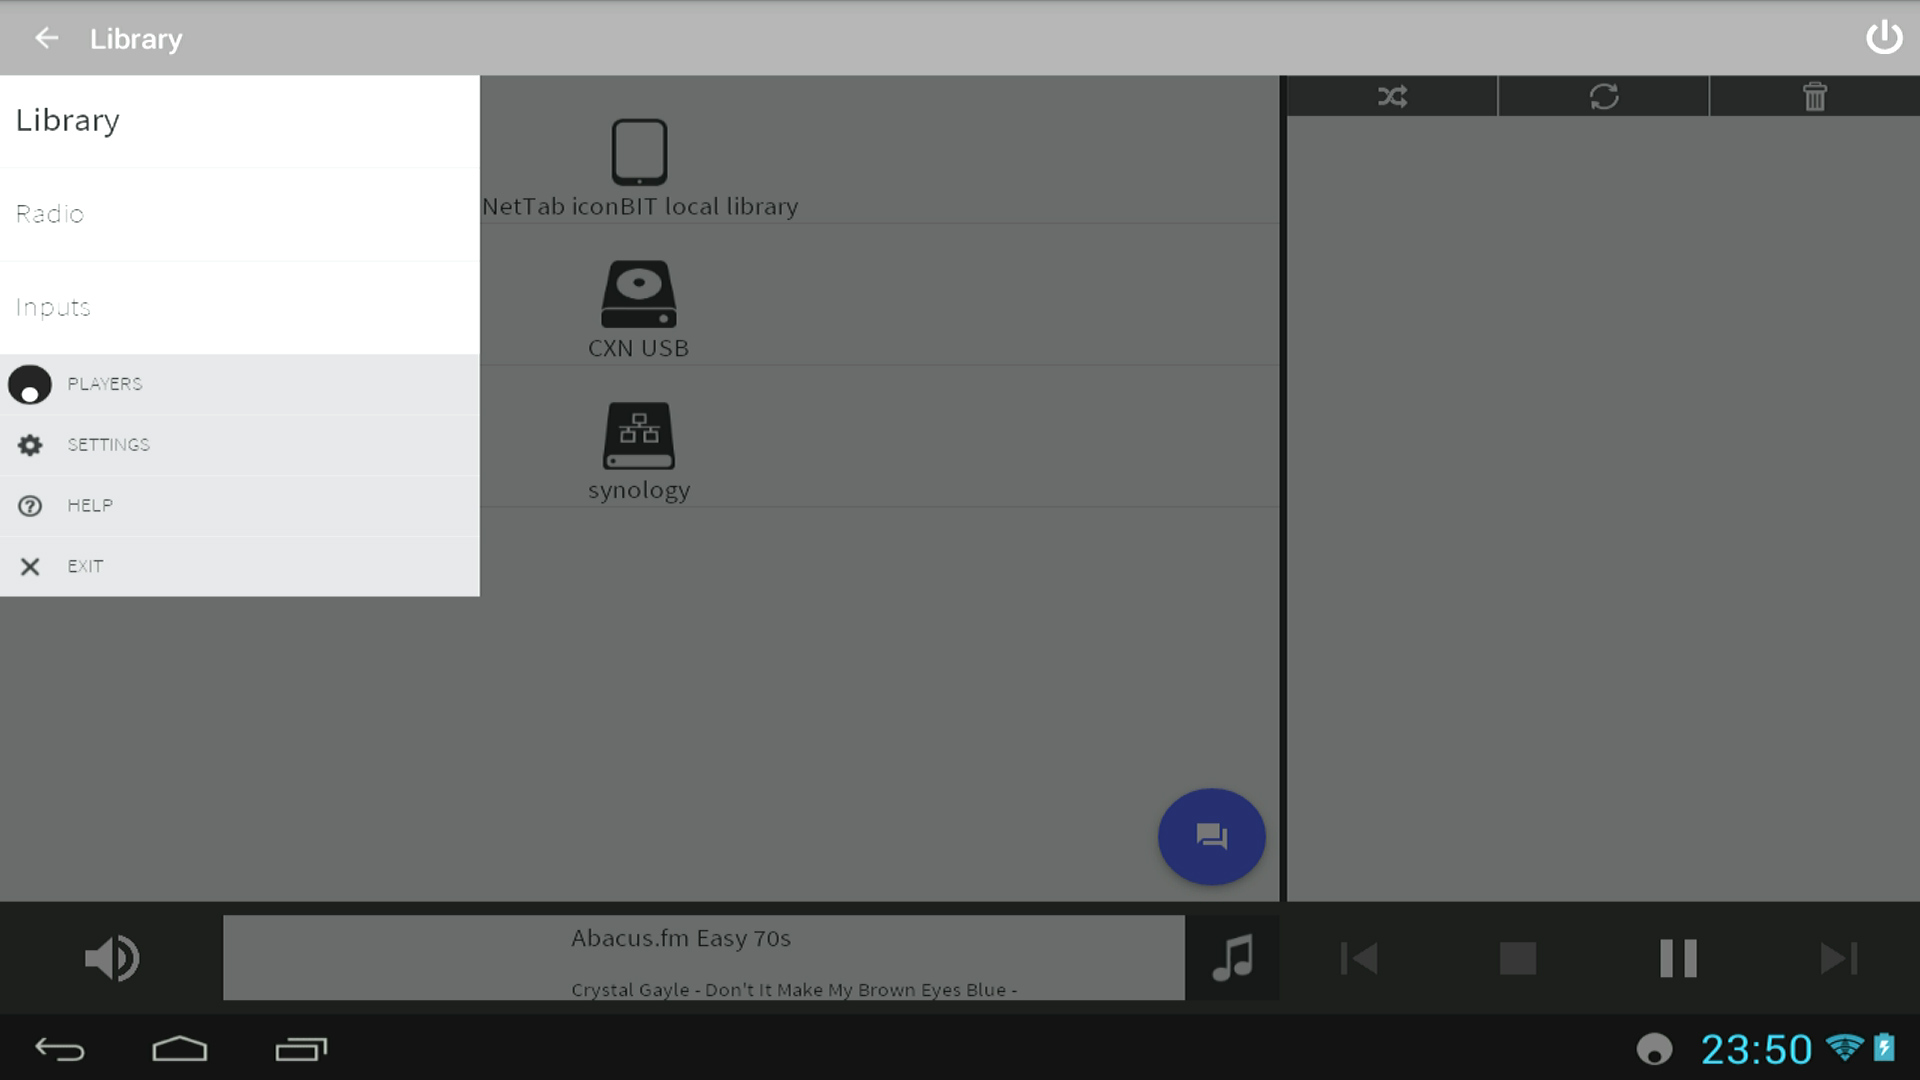Open Settings from drawer

(x=240, y=445)
